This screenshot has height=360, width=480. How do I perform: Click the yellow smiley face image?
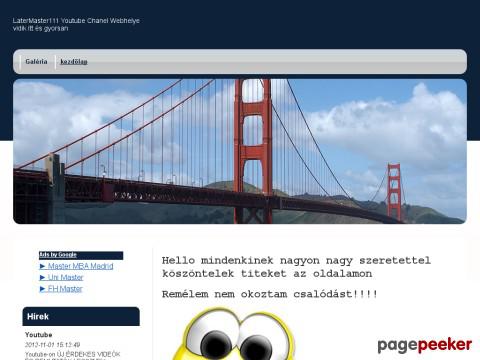tap(233, 334)
